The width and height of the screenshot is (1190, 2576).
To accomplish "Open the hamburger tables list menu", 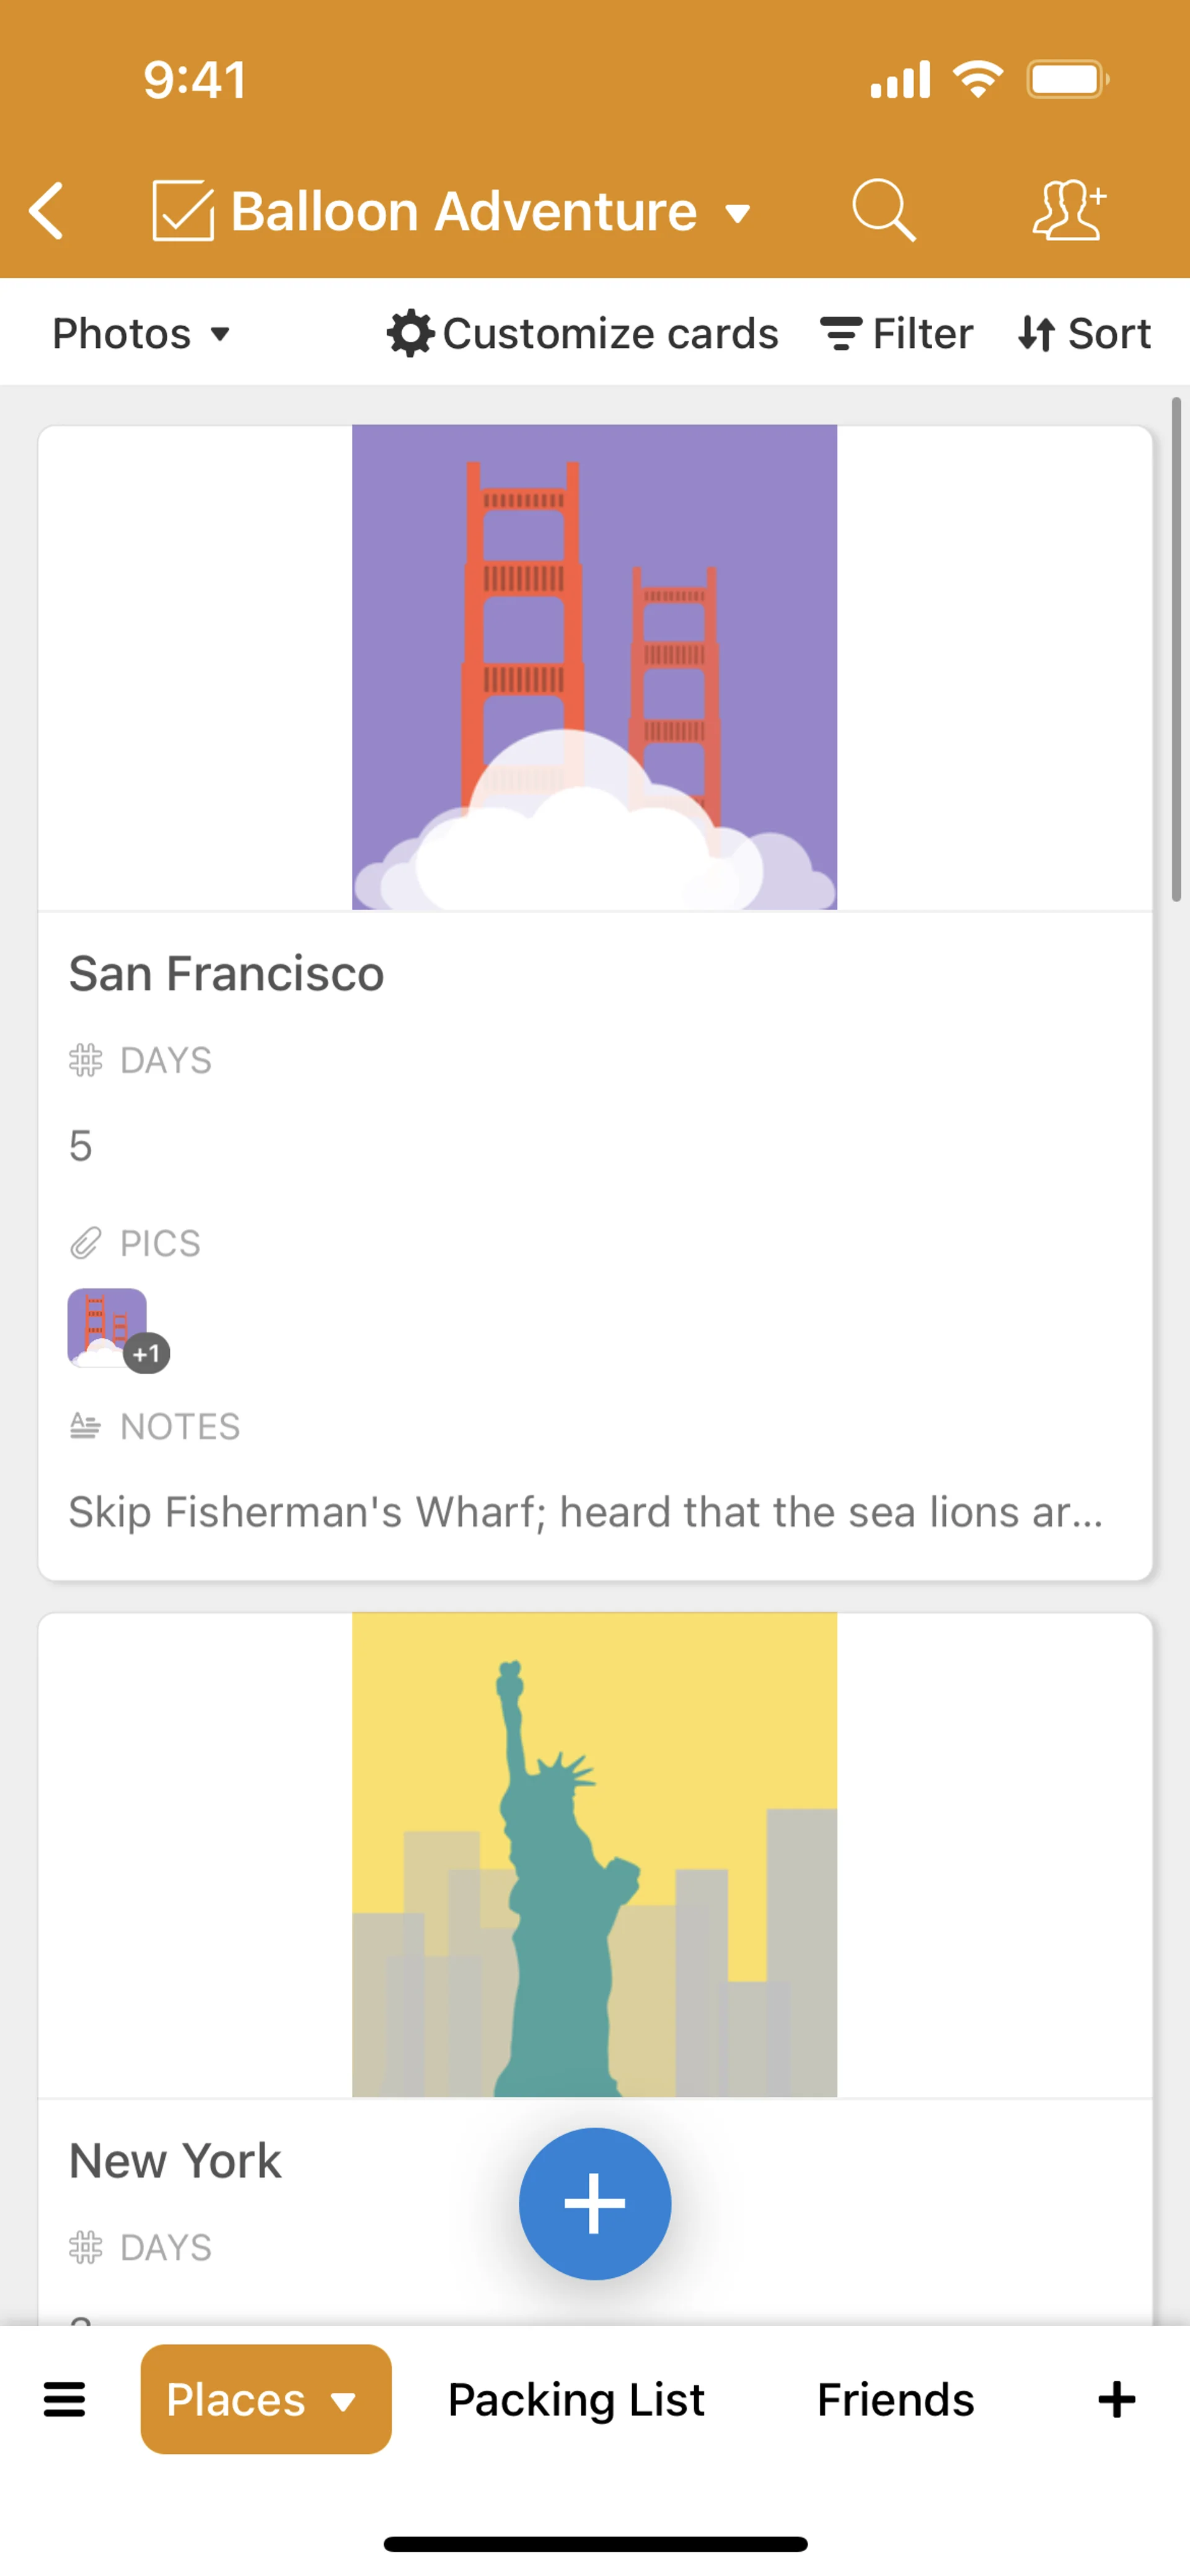I will (x=65, y=2399).
